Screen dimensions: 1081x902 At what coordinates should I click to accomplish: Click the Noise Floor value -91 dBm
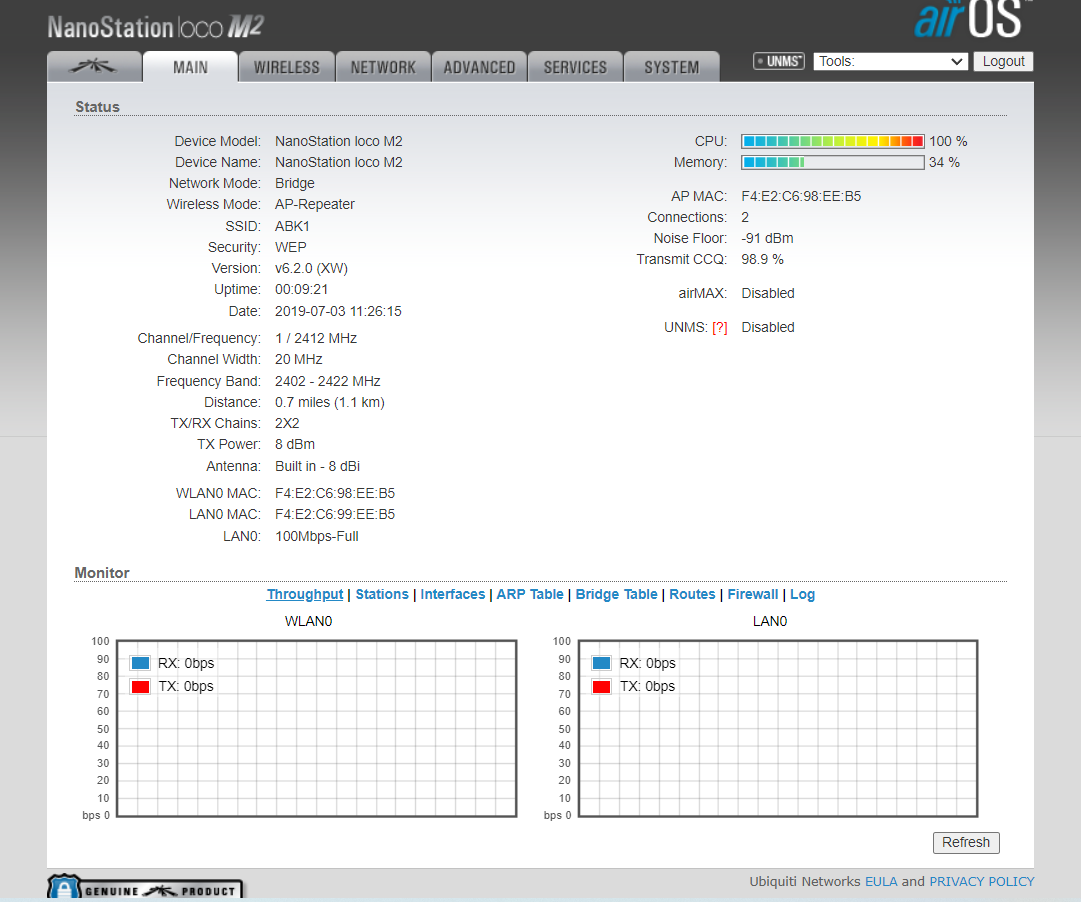pyautogui.click(x=767, y=239)
